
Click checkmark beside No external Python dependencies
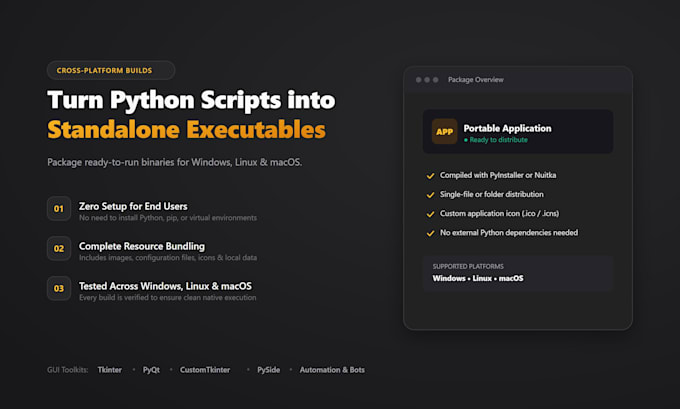click(430, 233)
